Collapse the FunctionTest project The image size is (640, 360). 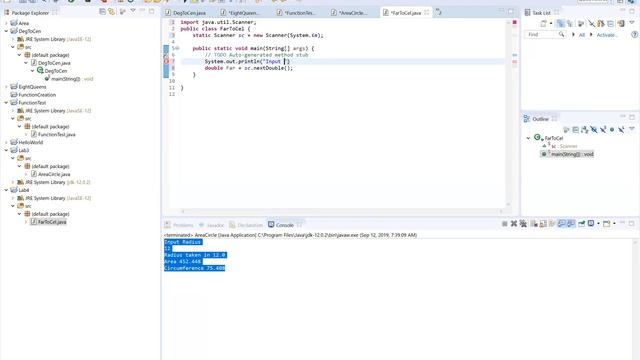6,103
